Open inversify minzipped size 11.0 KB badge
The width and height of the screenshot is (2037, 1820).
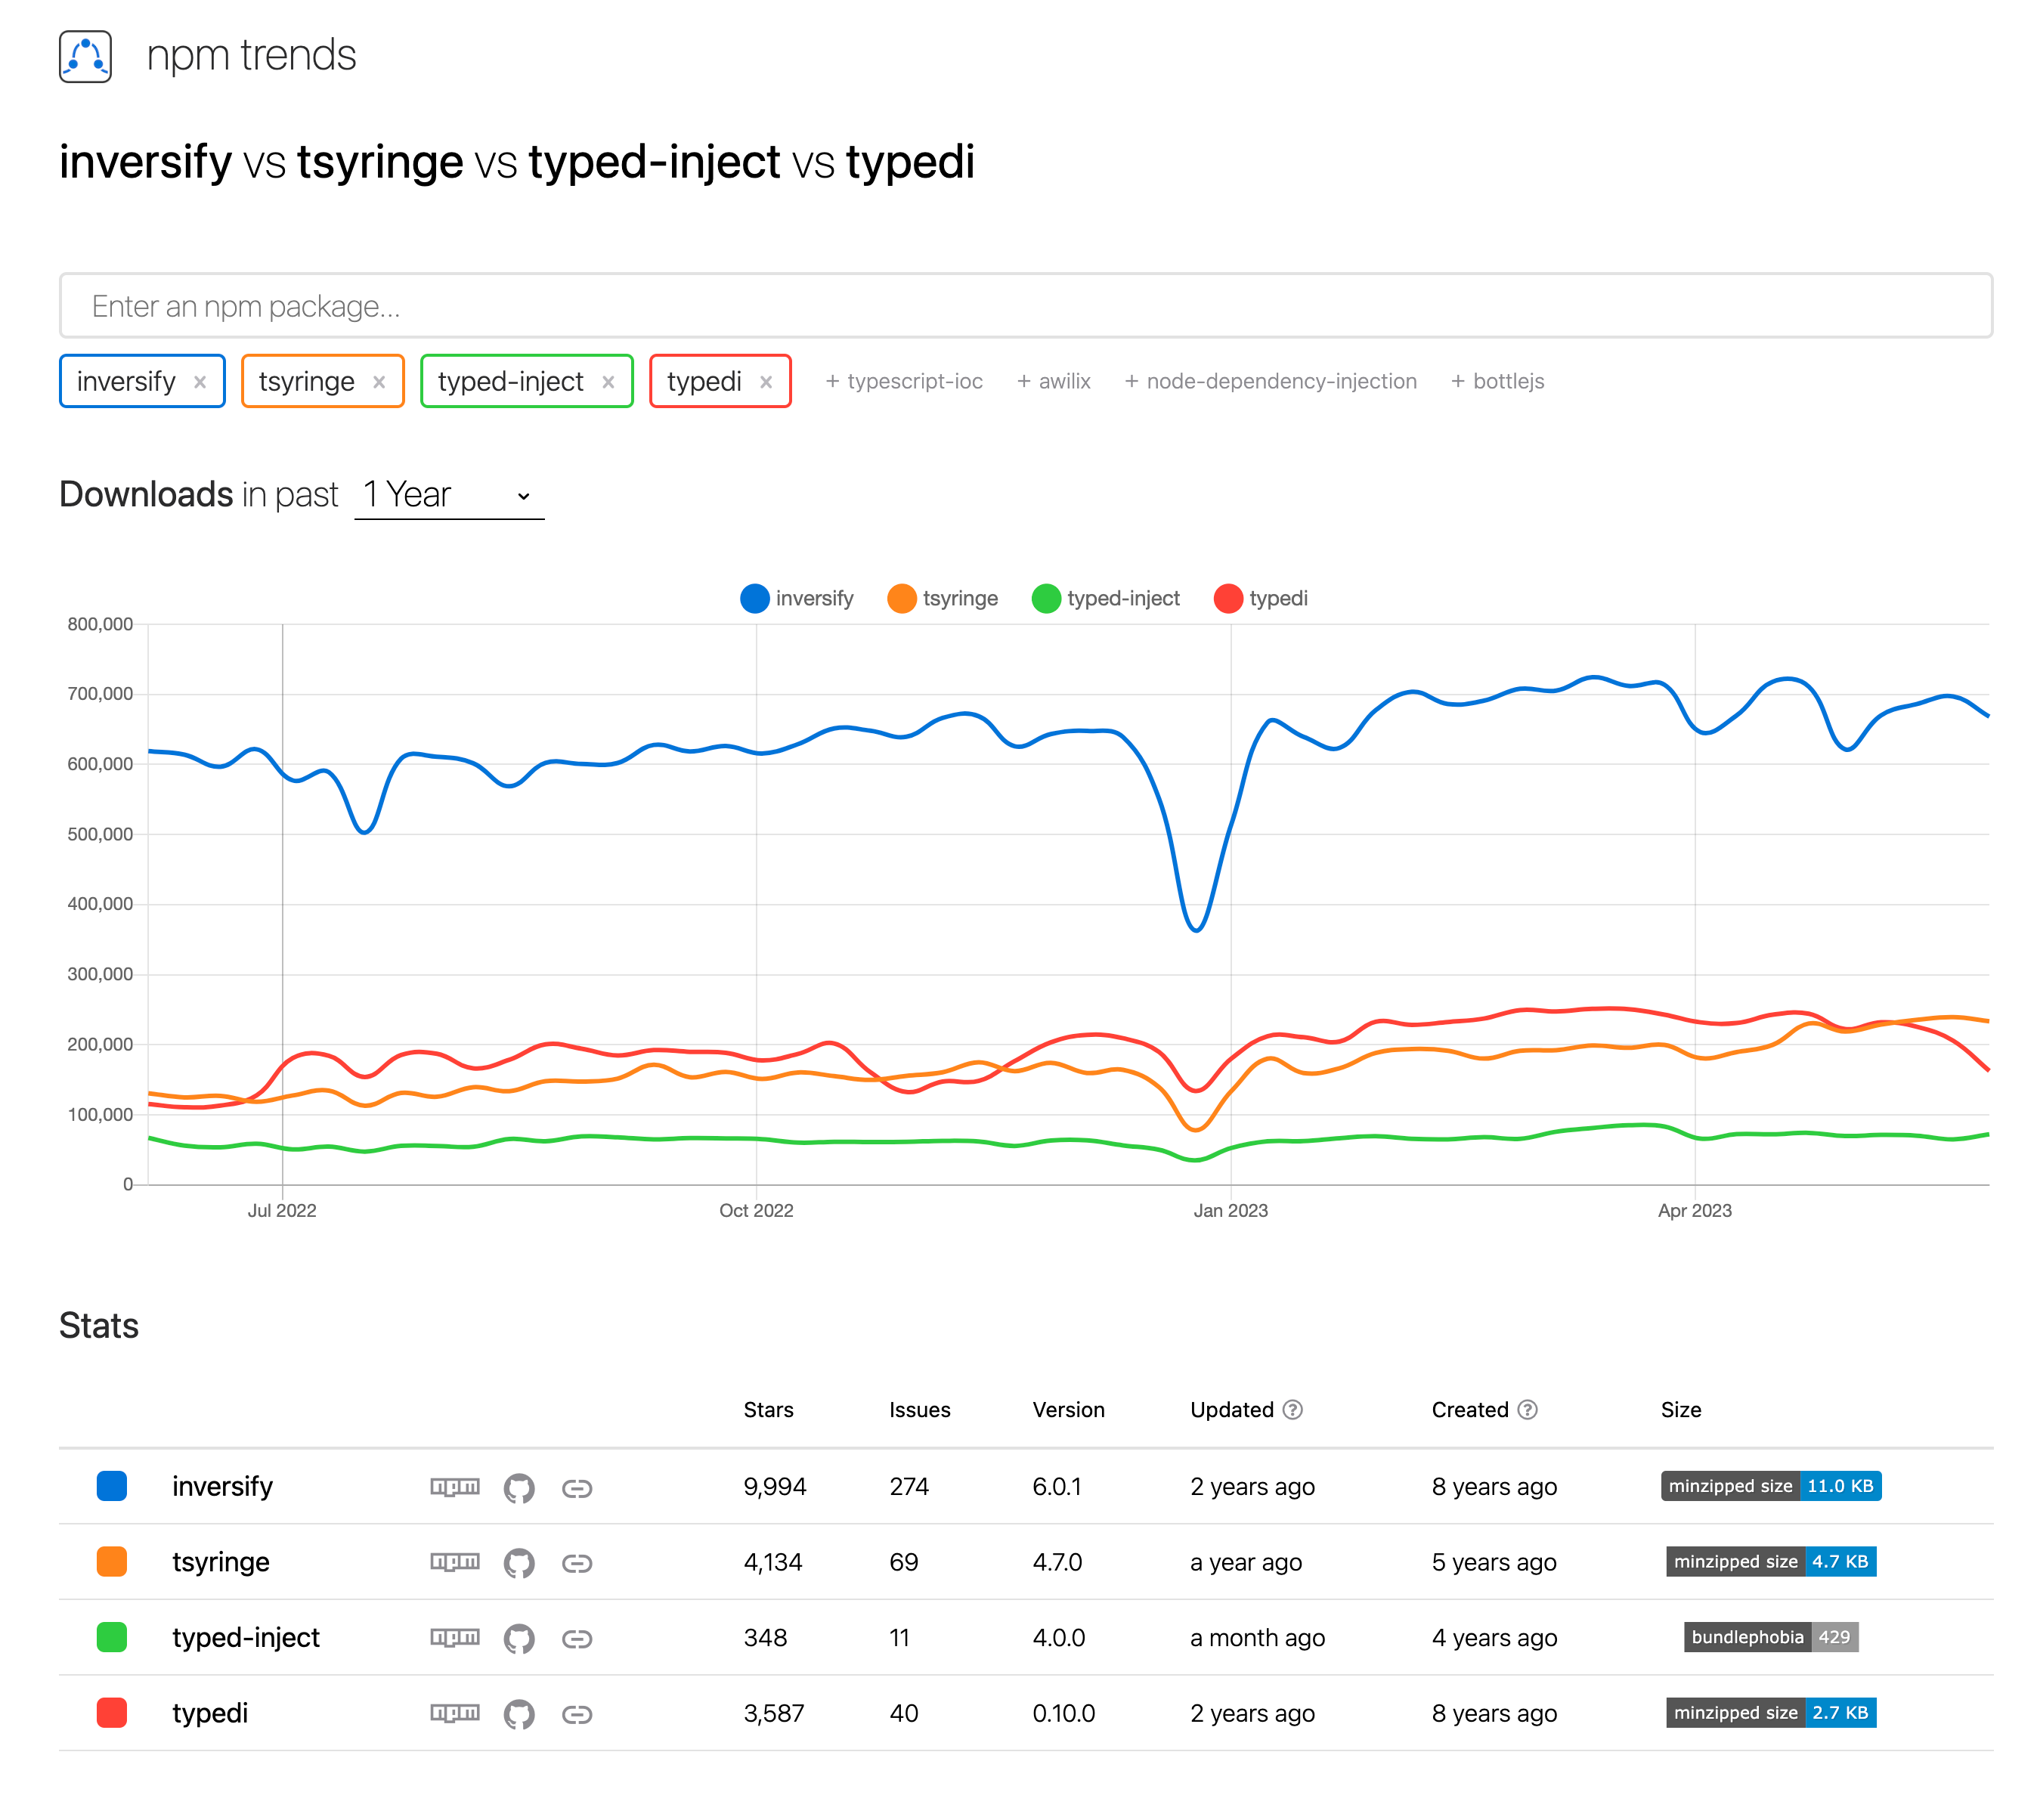(x=1771, y=1486)
